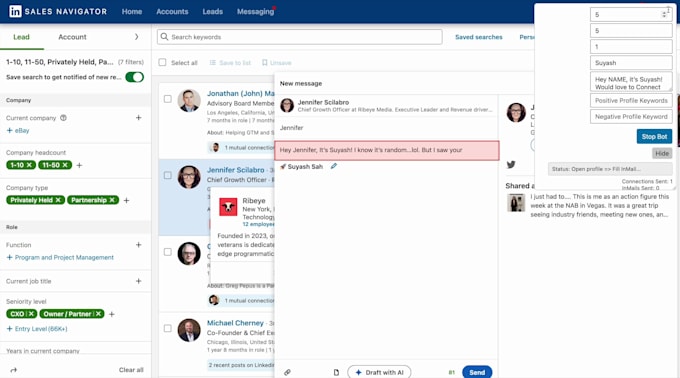Remove the Privately Held filter

(x=58, y=200)
